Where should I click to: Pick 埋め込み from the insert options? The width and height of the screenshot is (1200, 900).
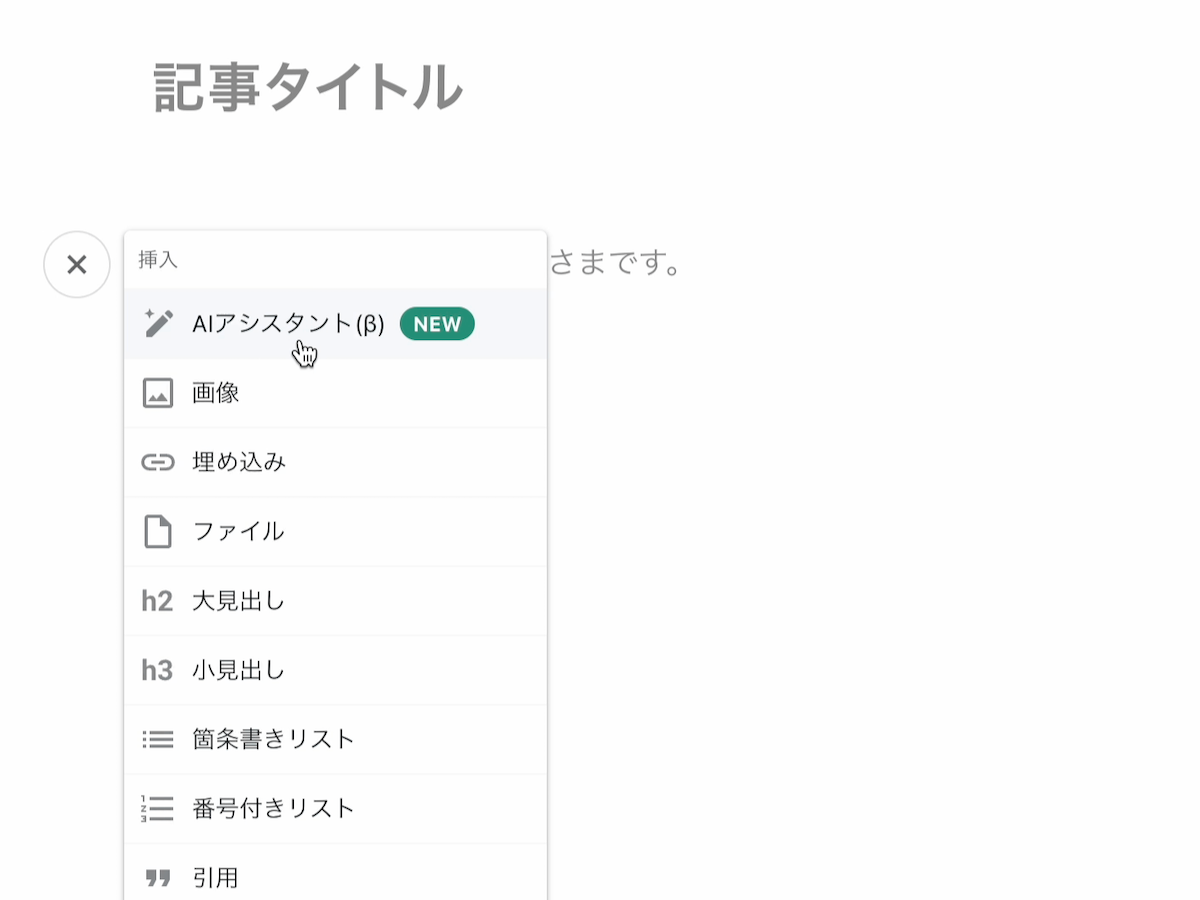[x=240, y=462]
